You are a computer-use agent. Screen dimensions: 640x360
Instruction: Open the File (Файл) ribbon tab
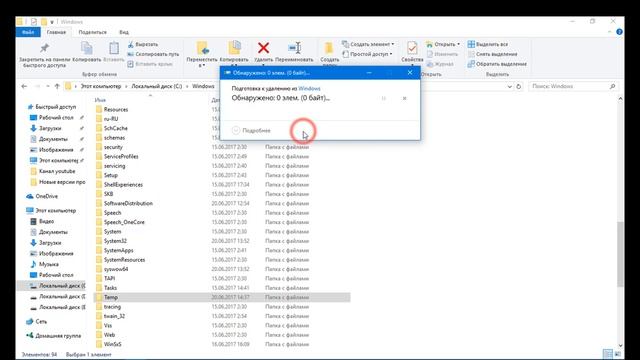(28, 32)
